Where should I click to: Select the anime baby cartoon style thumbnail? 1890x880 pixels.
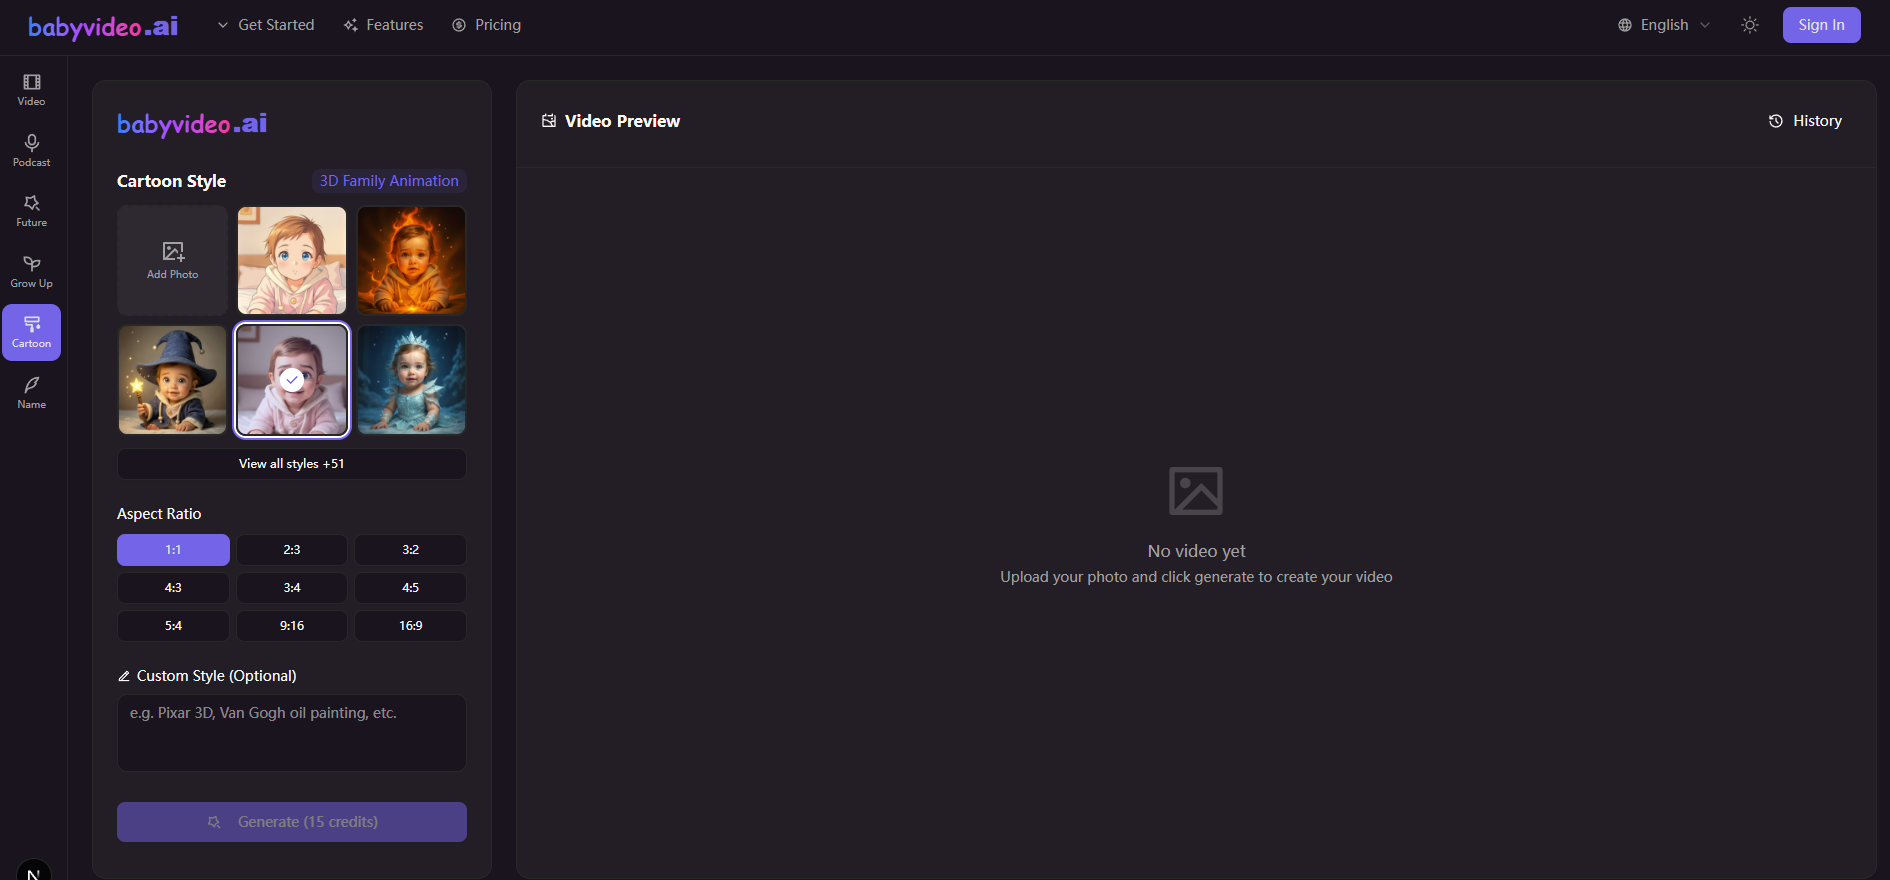(x=292, y=260)
